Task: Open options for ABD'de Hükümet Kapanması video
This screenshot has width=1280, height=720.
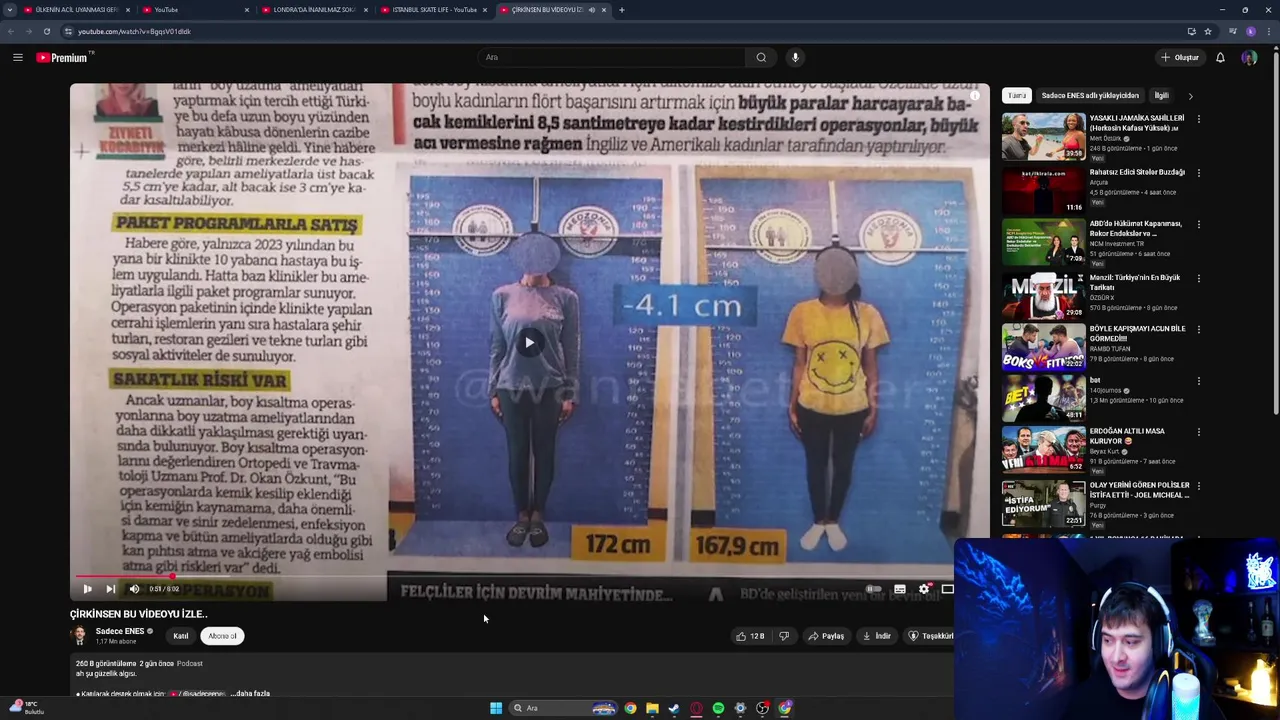Action: click(1199, 225)
